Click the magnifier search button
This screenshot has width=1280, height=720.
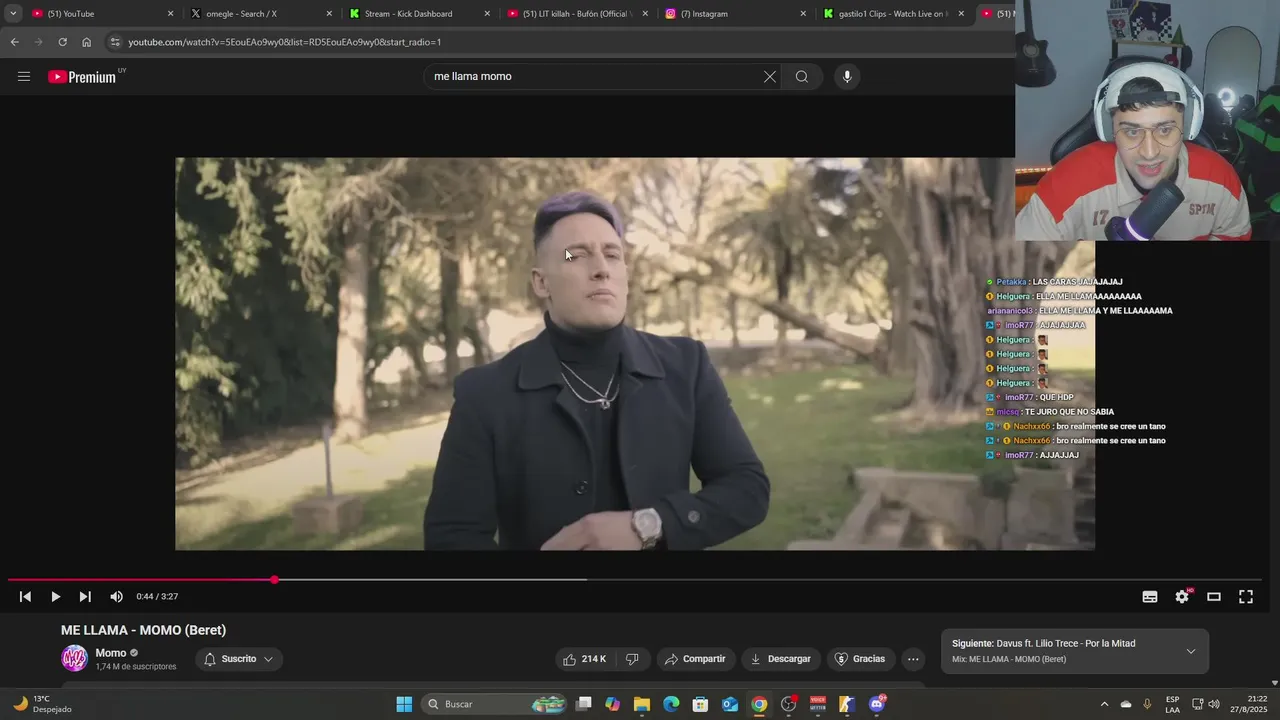pos(802,77)
